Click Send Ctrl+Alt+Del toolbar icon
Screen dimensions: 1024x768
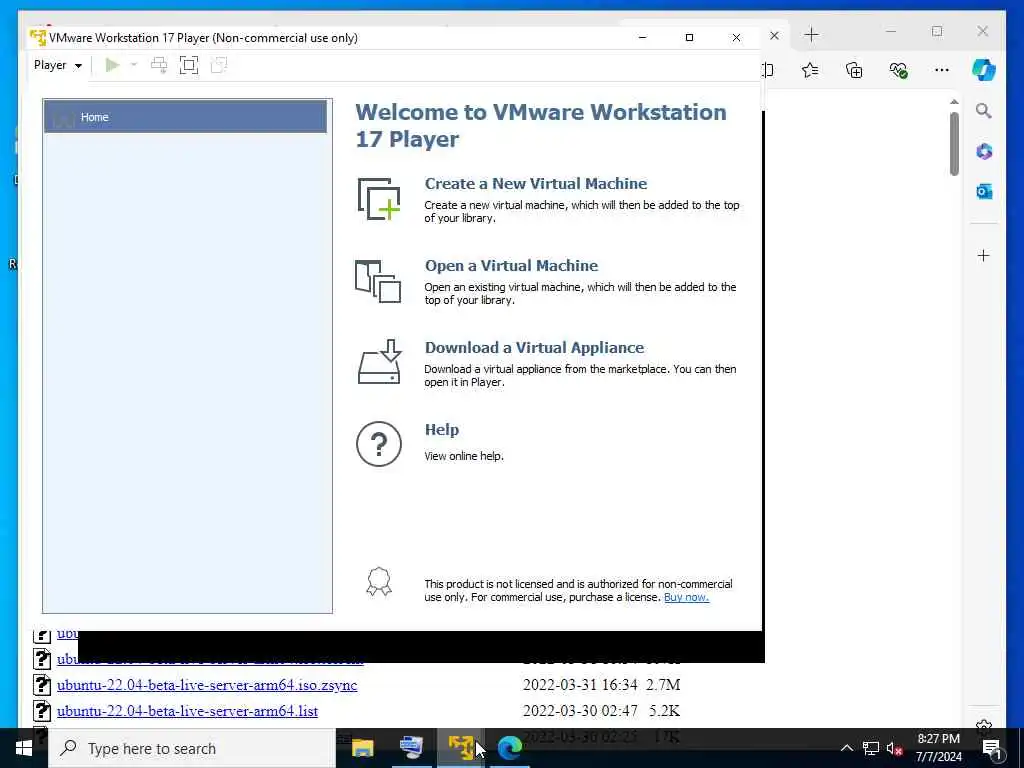point(159,65)
